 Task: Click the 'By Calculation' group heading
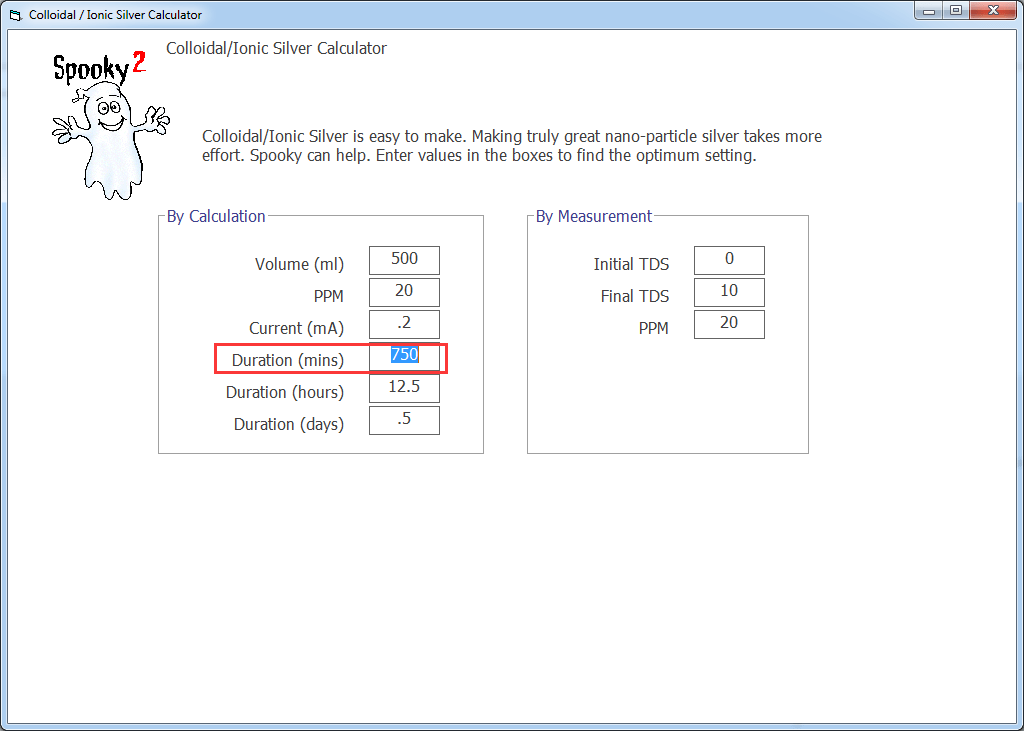point(216,216)
